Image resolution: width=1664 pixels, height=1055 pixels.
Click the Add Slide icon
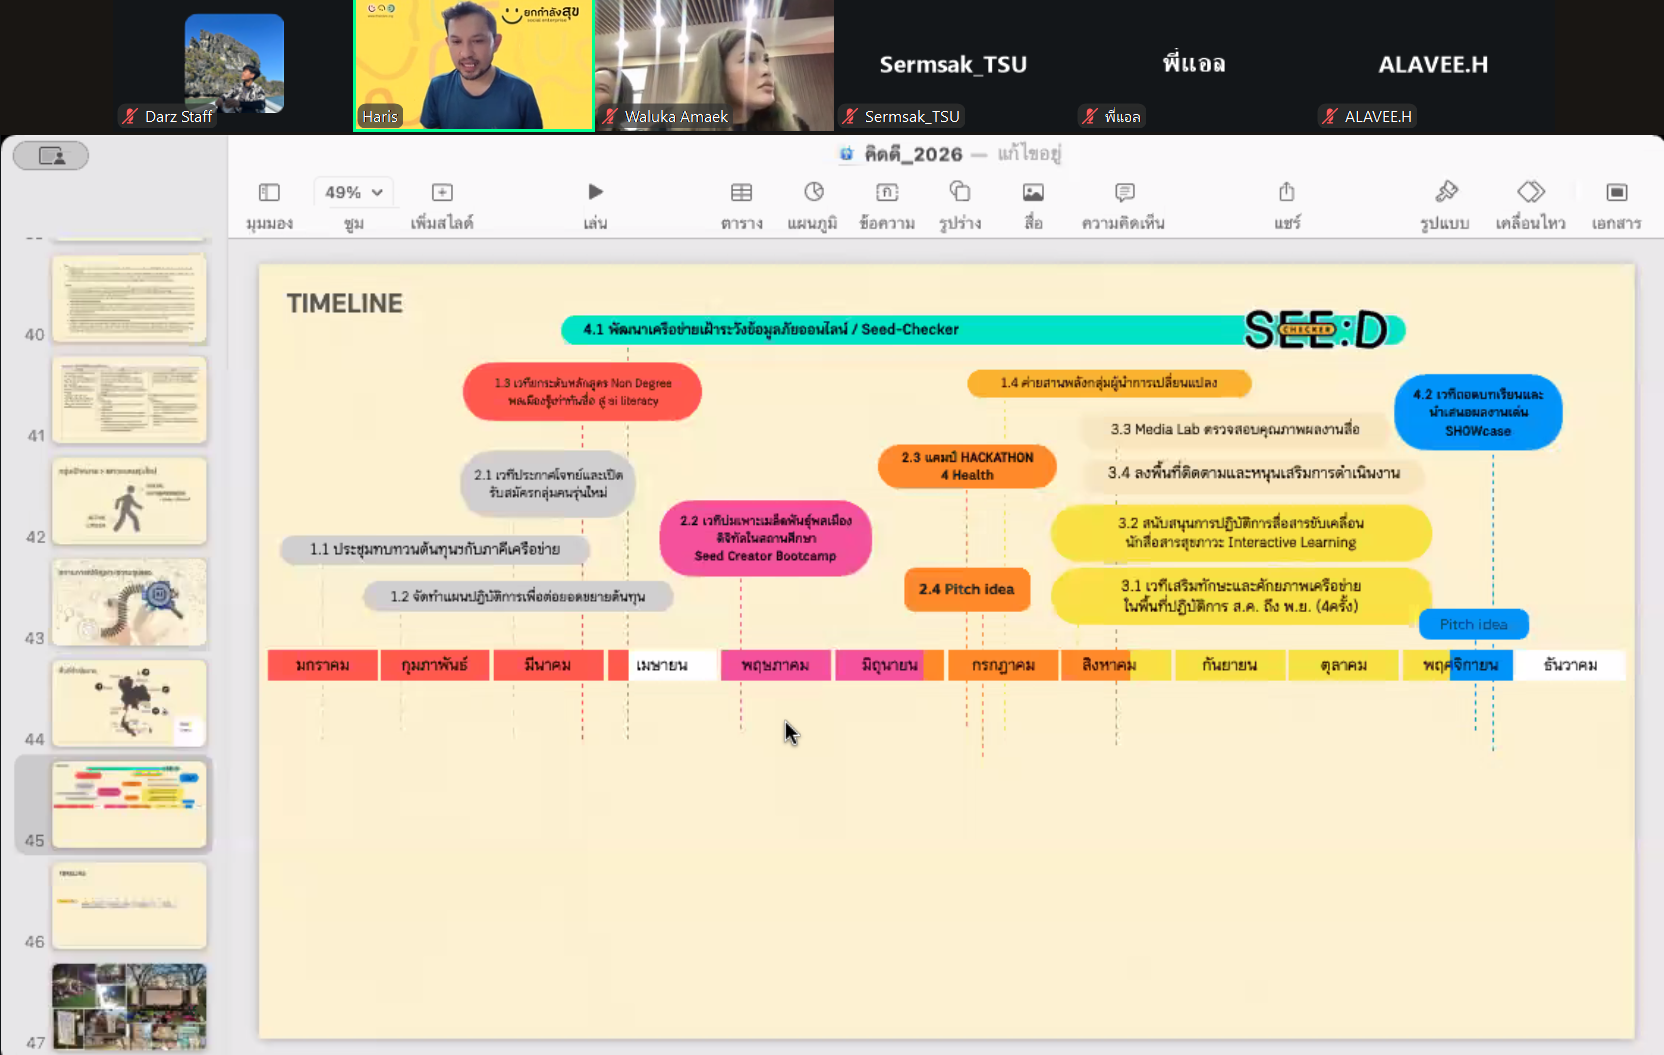(442, 193)
